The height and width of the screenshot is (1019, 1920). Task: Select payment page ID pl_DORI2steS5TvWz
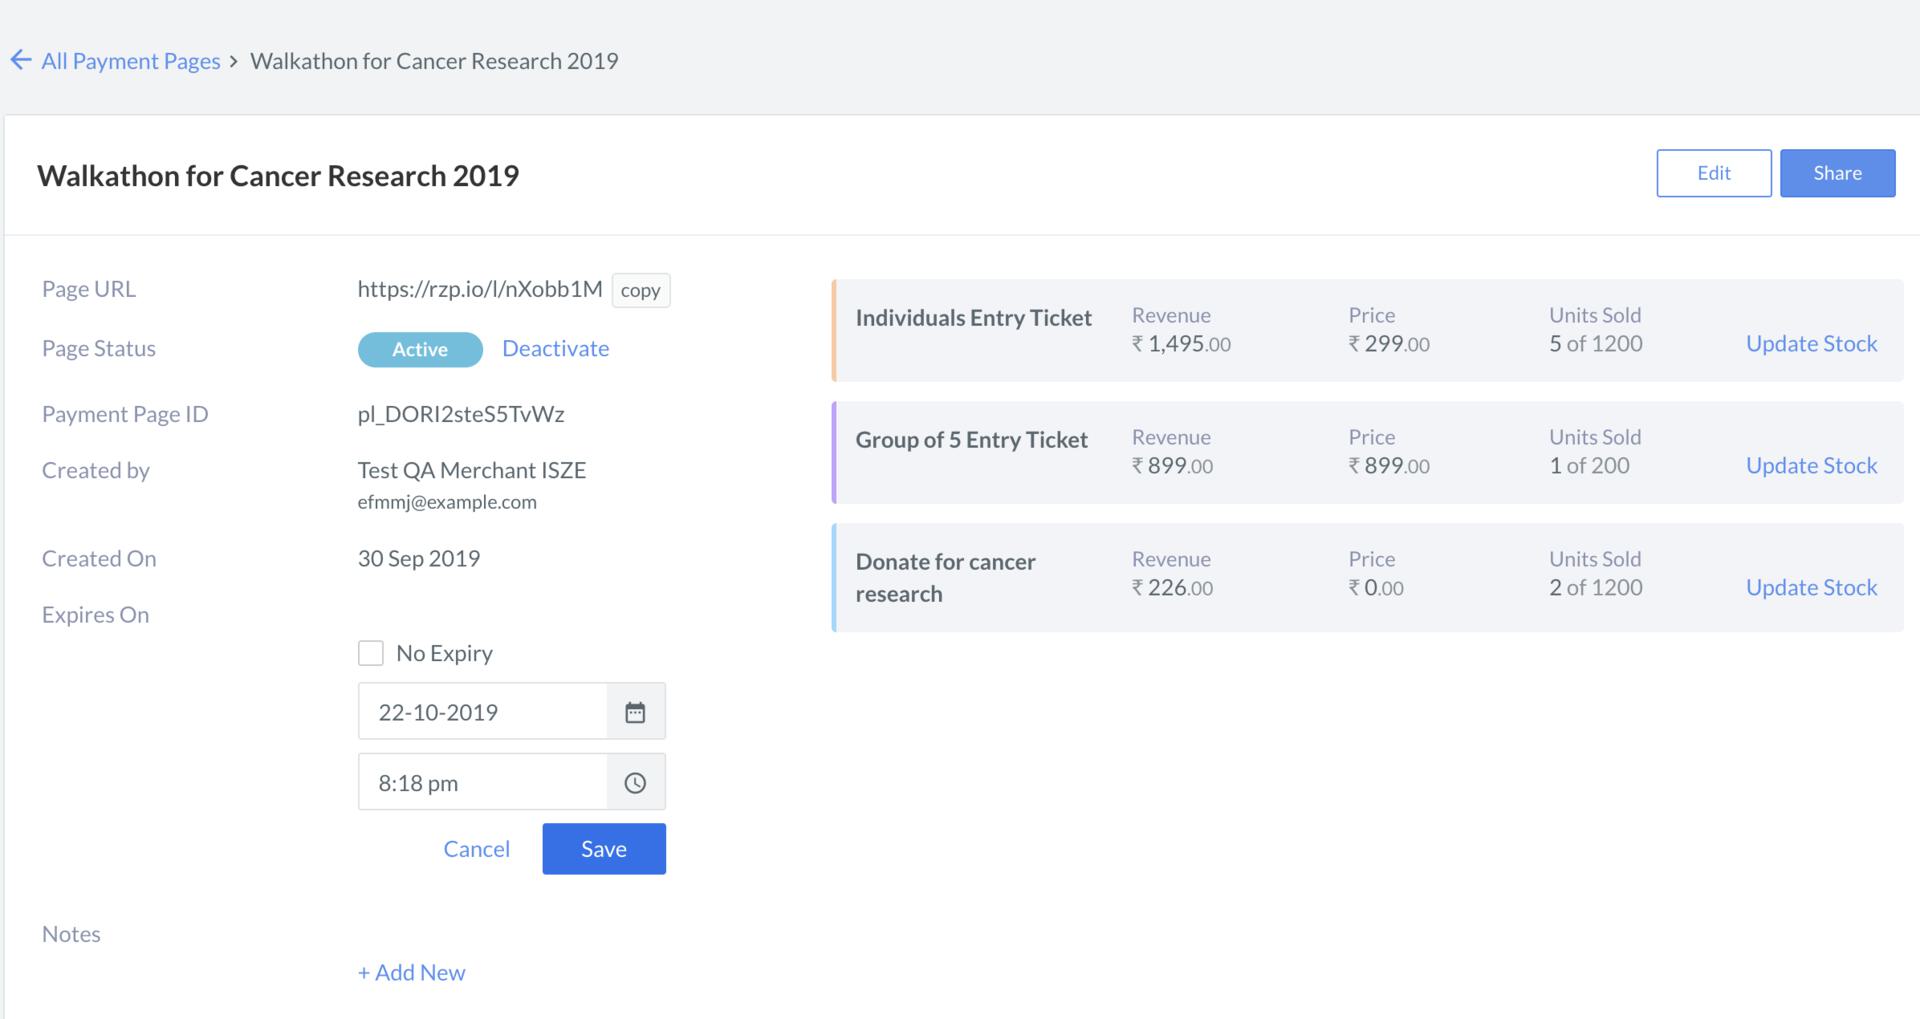click(461, 414)
